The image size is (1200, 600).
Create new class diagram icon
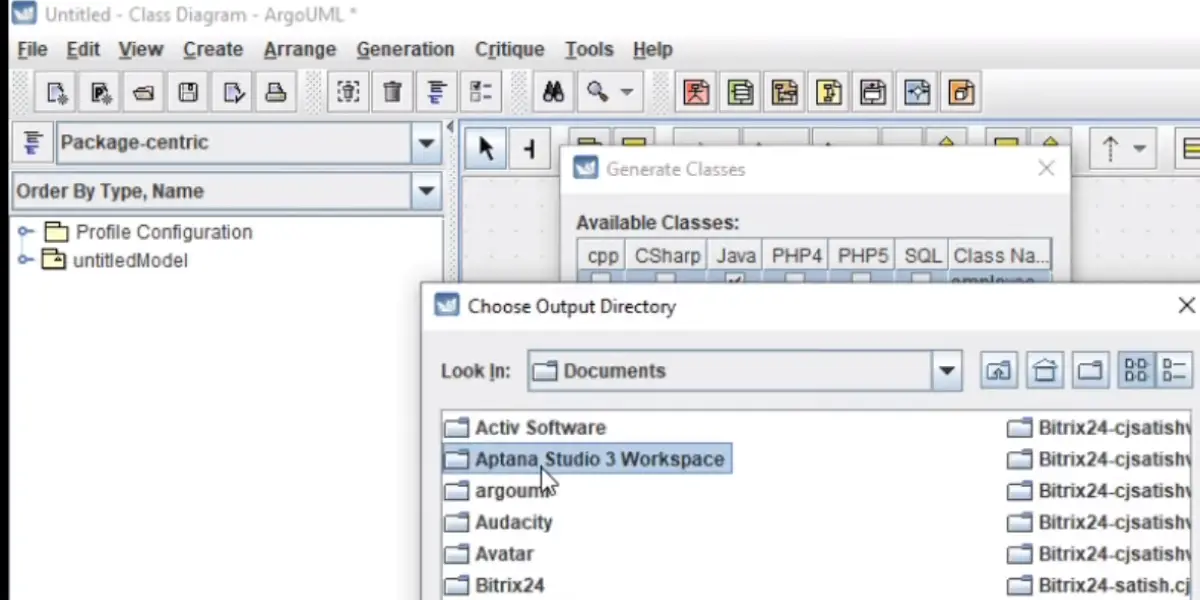point(740,93)
